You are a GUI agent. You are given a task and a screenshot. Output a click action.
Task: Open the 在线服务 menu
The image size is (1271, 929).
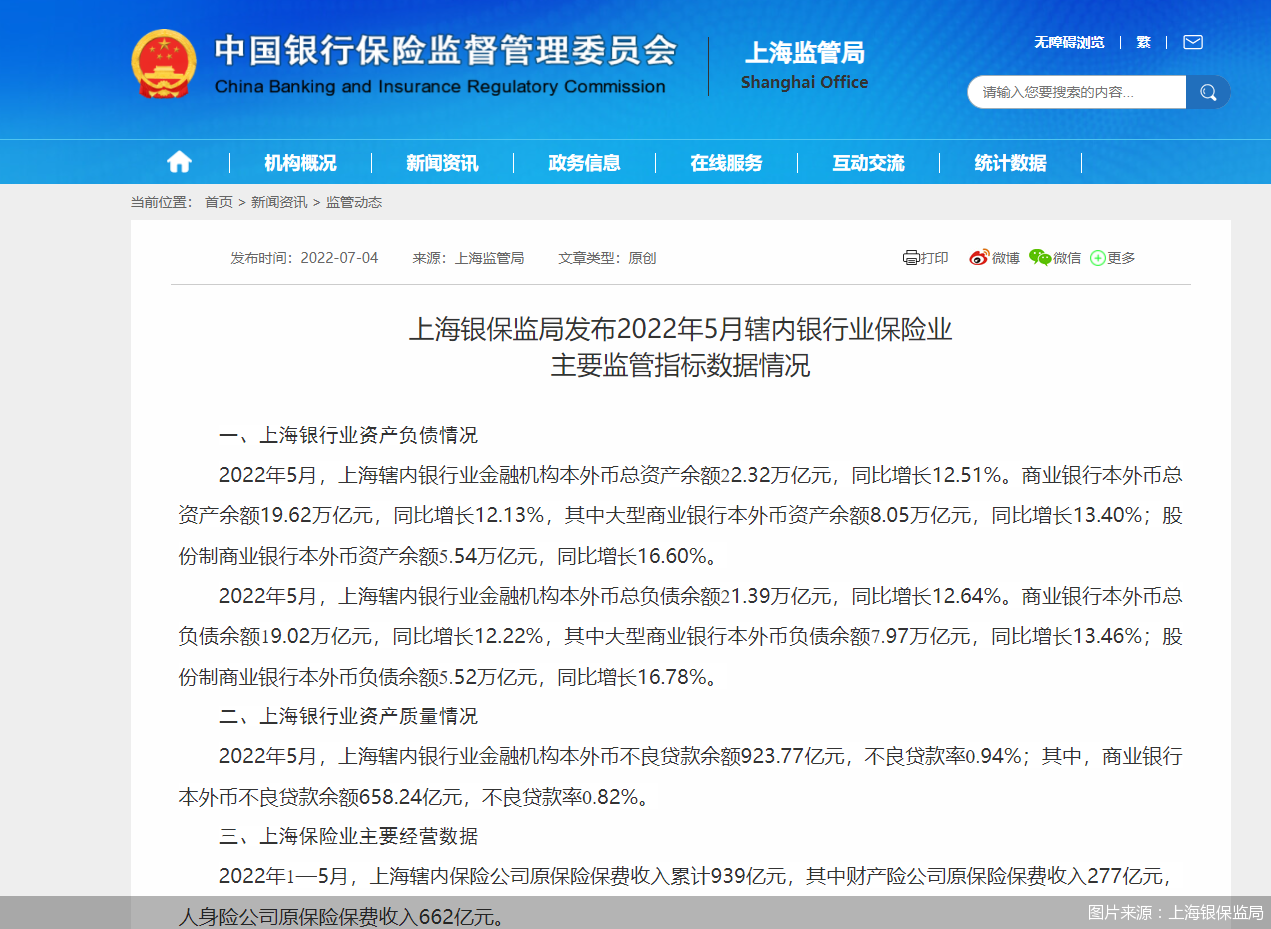[726, 161]
